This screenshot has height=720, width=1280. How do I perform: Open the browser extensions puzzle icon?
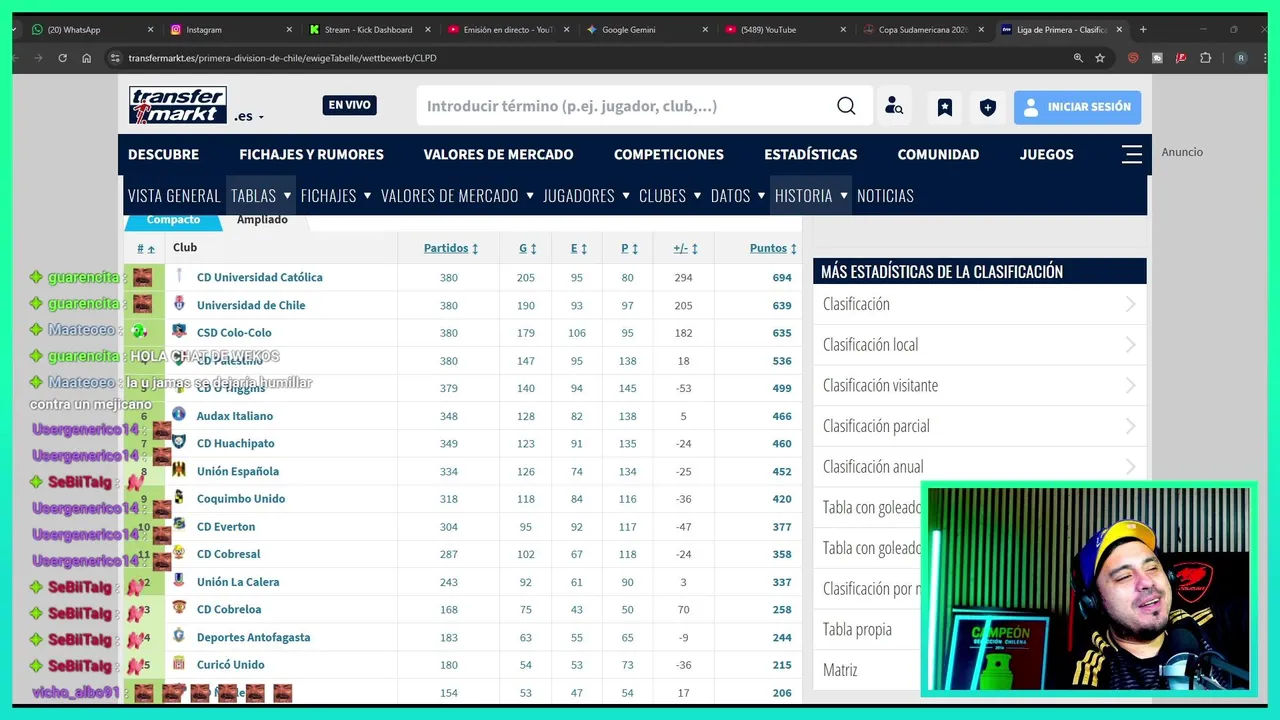pyautogui.click(x=1205, y=58)
